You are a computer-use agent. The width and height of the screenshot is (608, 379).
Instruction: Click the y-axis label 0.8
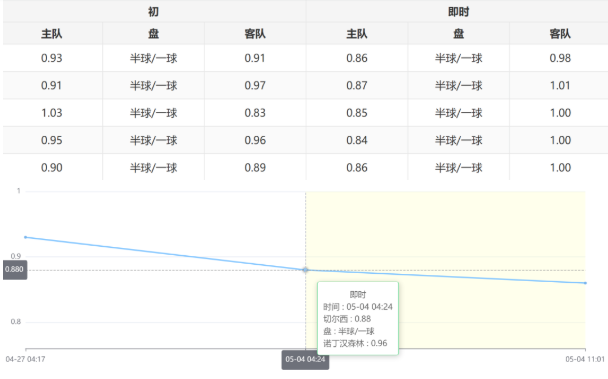(x=16, y=322)
